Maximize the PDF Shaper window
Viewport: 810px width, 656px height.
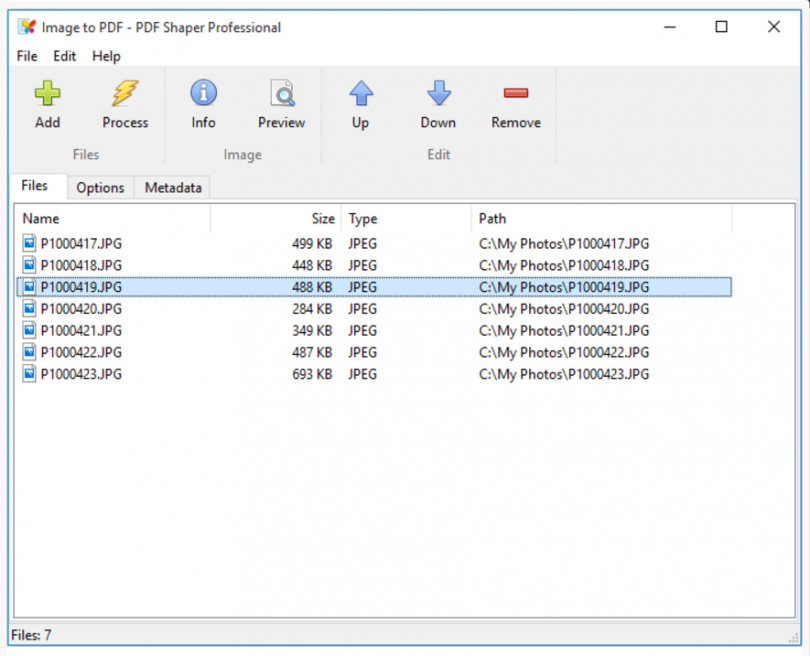point(722,26)
